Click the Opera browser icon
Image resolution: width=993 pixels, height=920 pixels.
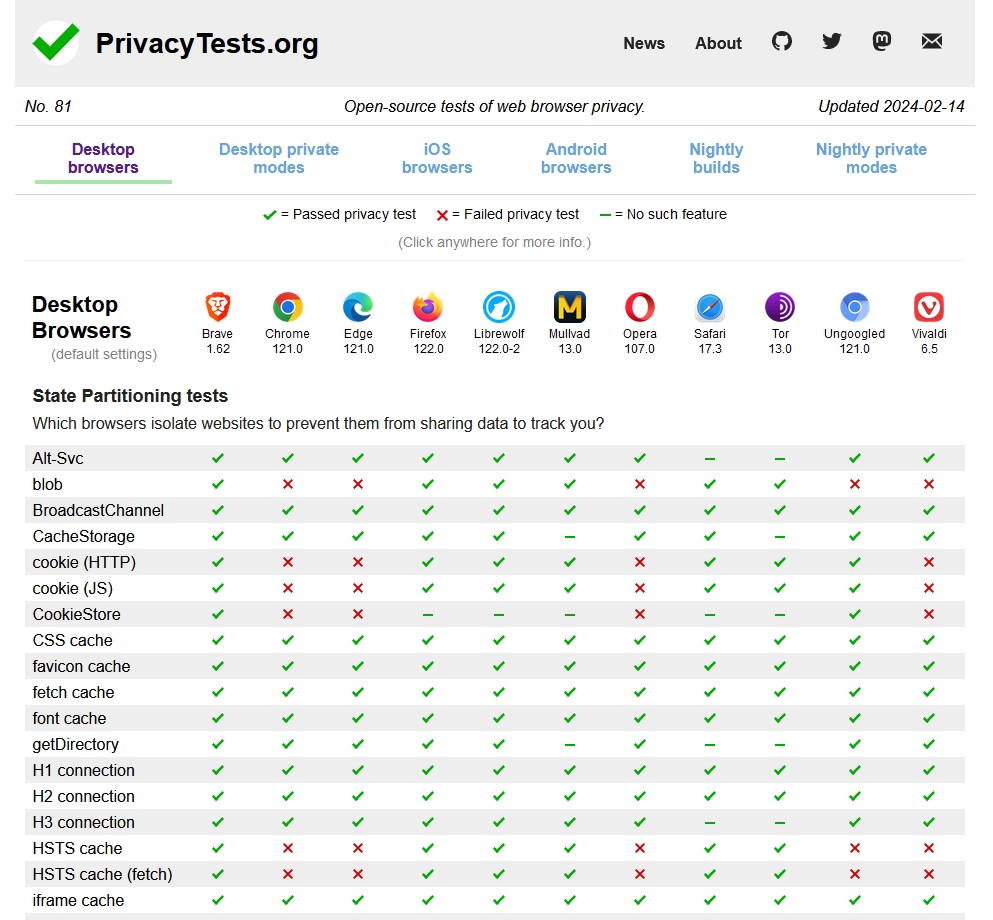click(x=640, y=307)
